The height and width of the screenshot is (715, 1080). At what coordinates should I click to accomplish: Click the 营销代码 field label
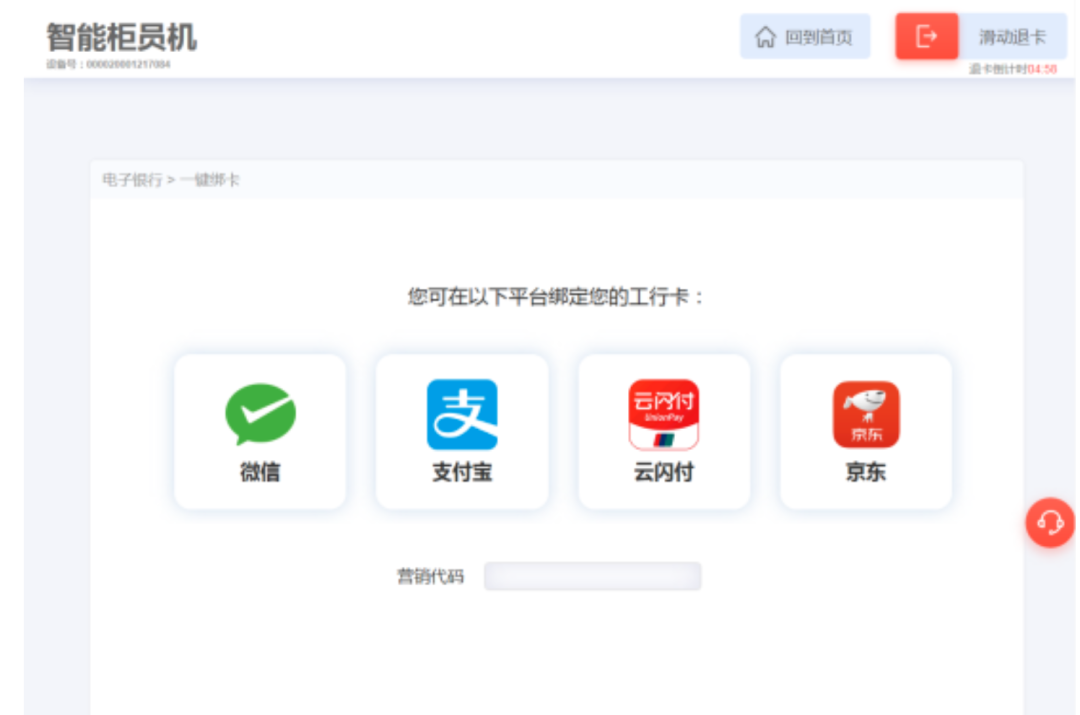(x=431, y=576)
